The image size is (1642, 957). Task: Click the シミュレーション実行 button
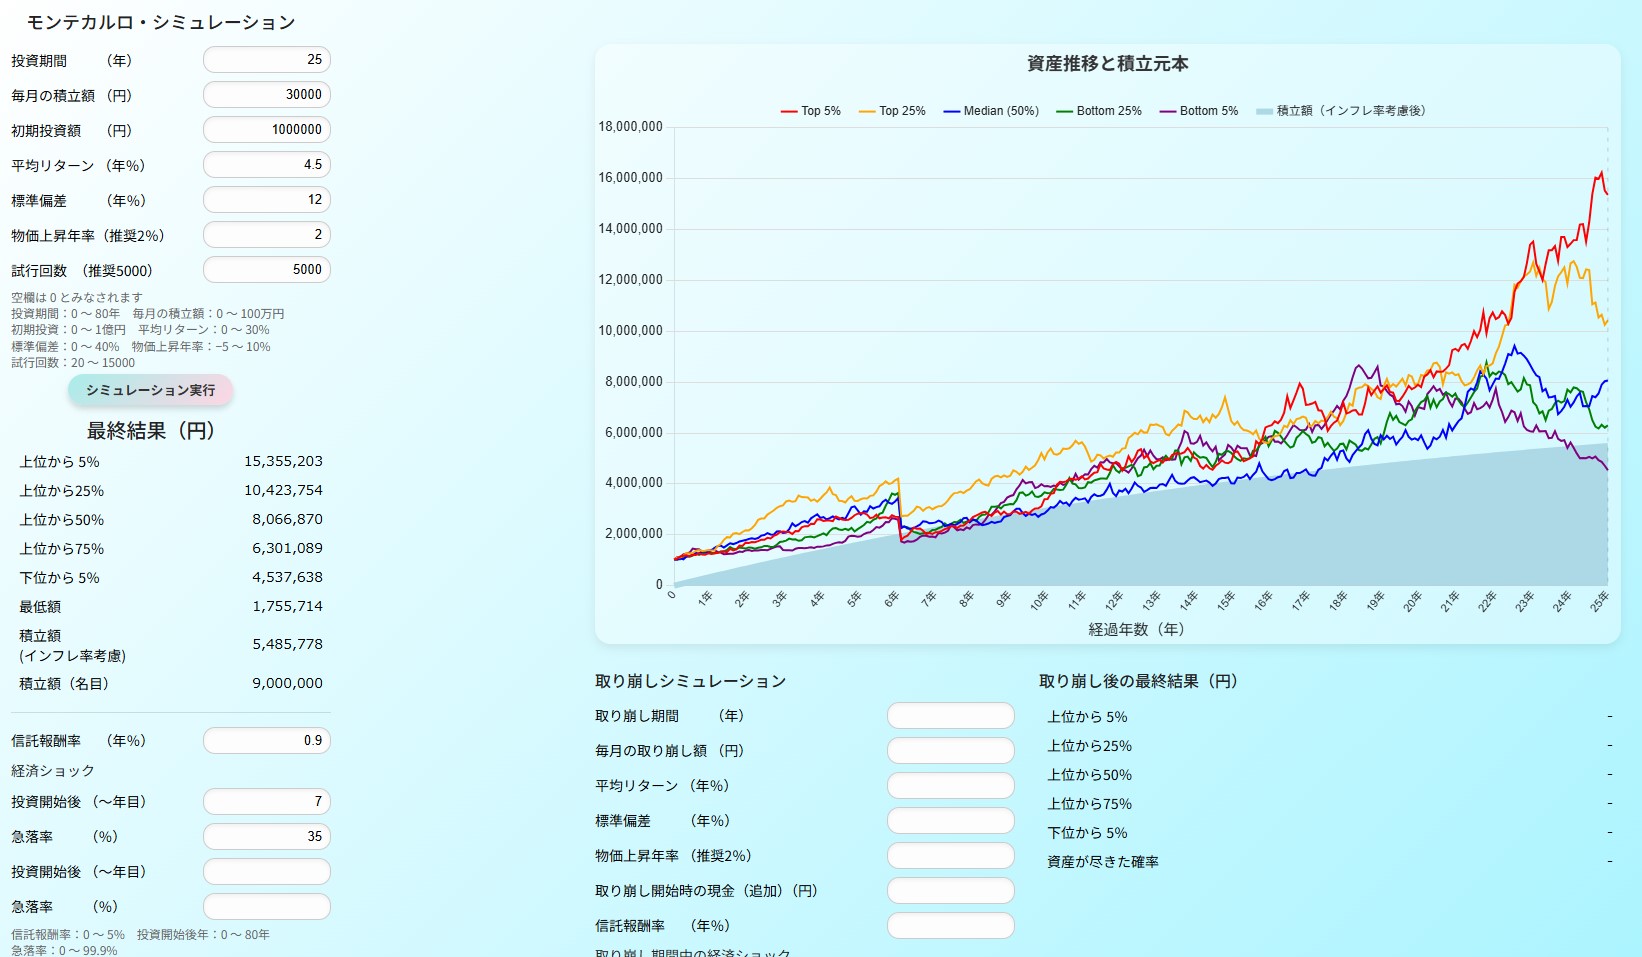click(150, 390)
